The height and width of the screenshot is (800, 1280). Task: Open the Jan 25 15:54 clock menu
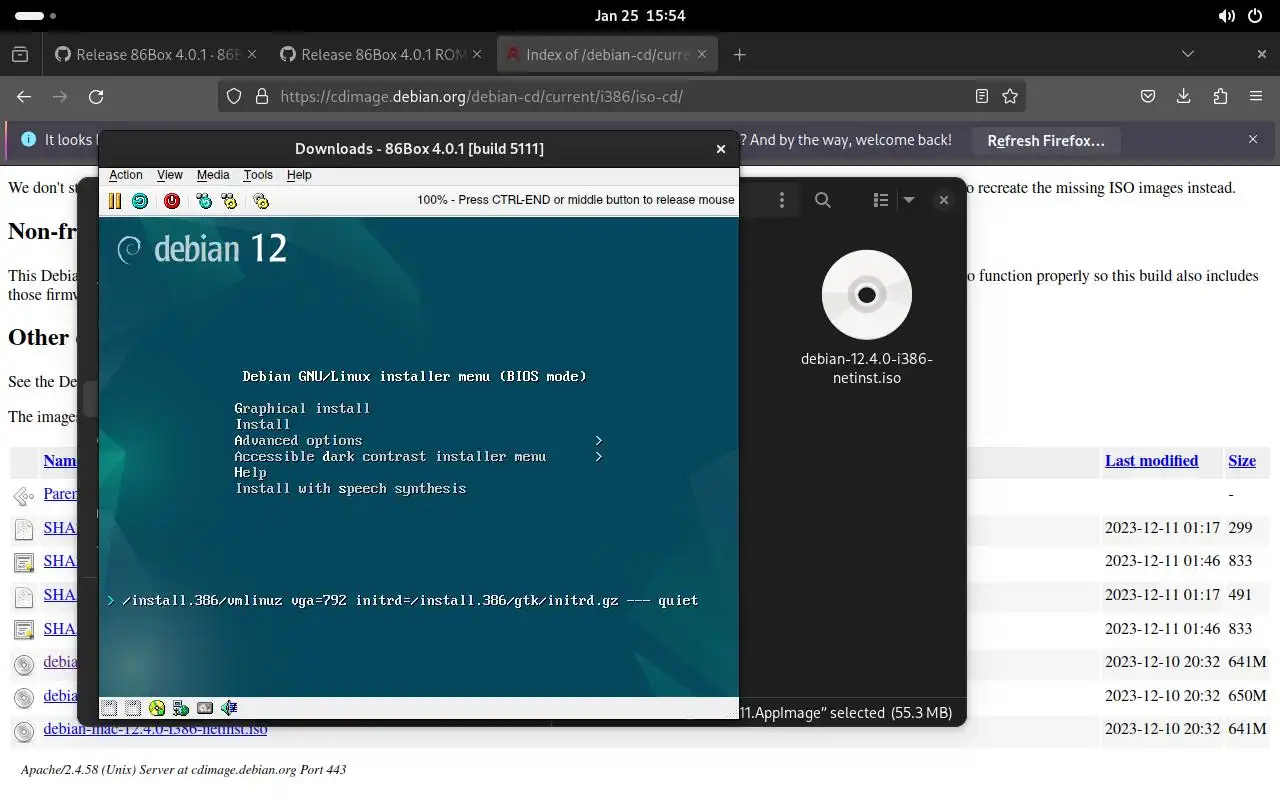pyautogui.click(x=640, y=16)
